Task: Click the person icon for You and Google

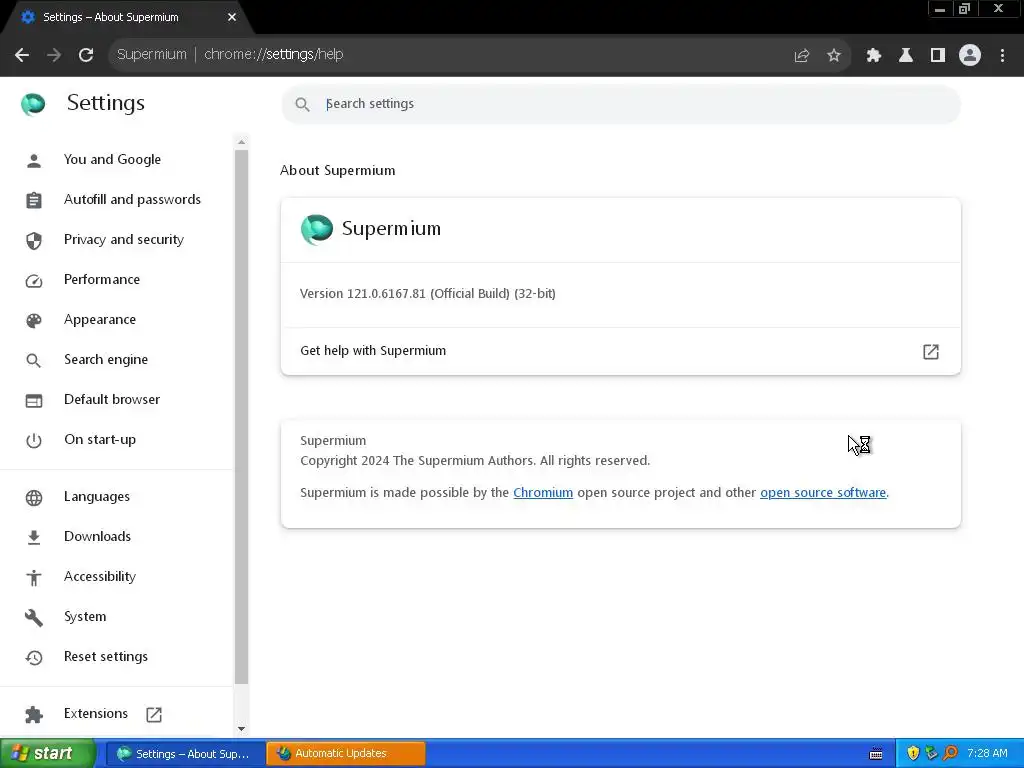Action: click(x=34, y=161)
